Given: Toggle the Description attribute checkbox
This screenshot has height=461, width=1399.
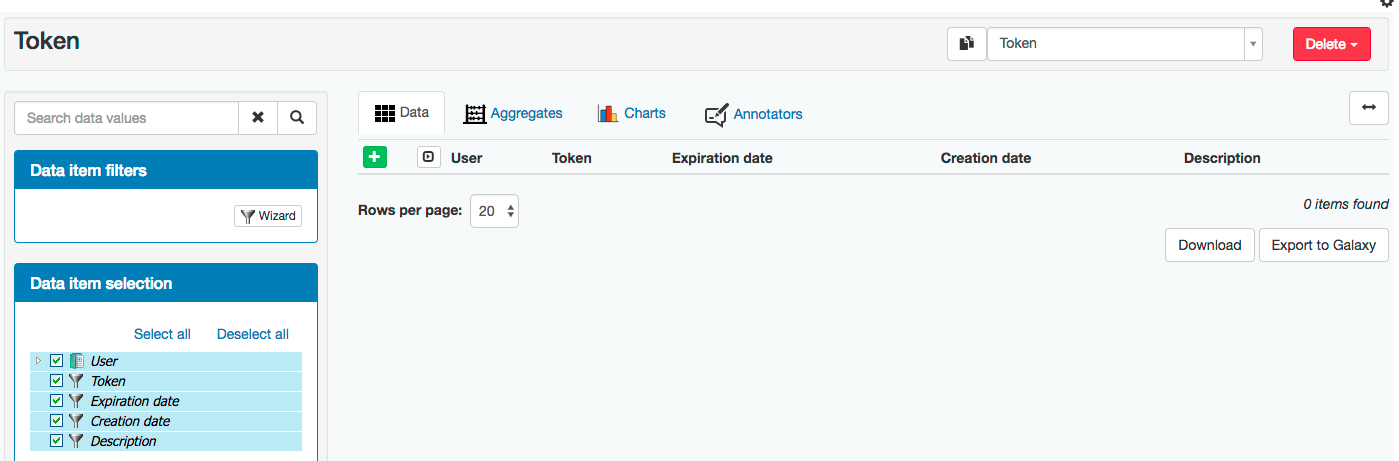Looking at the screenshot, I should (57, 441).
